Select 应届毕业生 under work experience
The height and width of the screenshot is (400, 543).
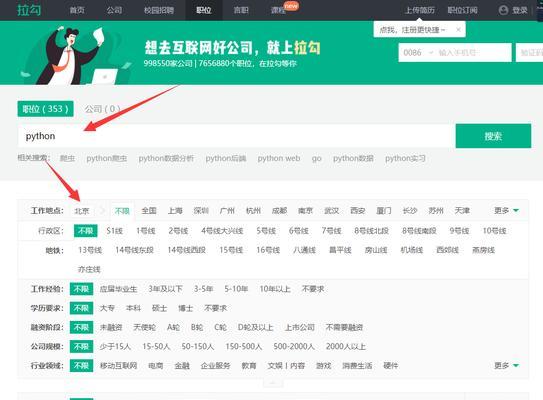118,289
